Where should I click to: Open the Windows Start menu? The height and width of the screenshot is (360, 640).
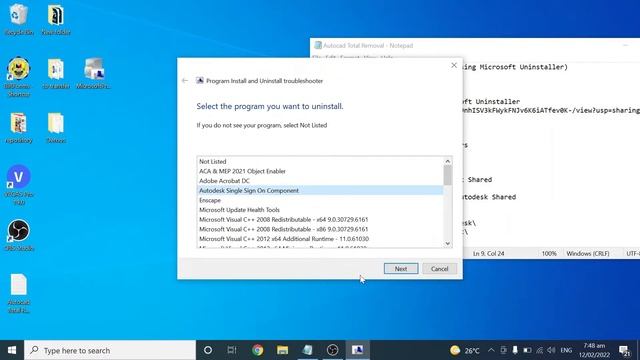[x=12, y=350]
